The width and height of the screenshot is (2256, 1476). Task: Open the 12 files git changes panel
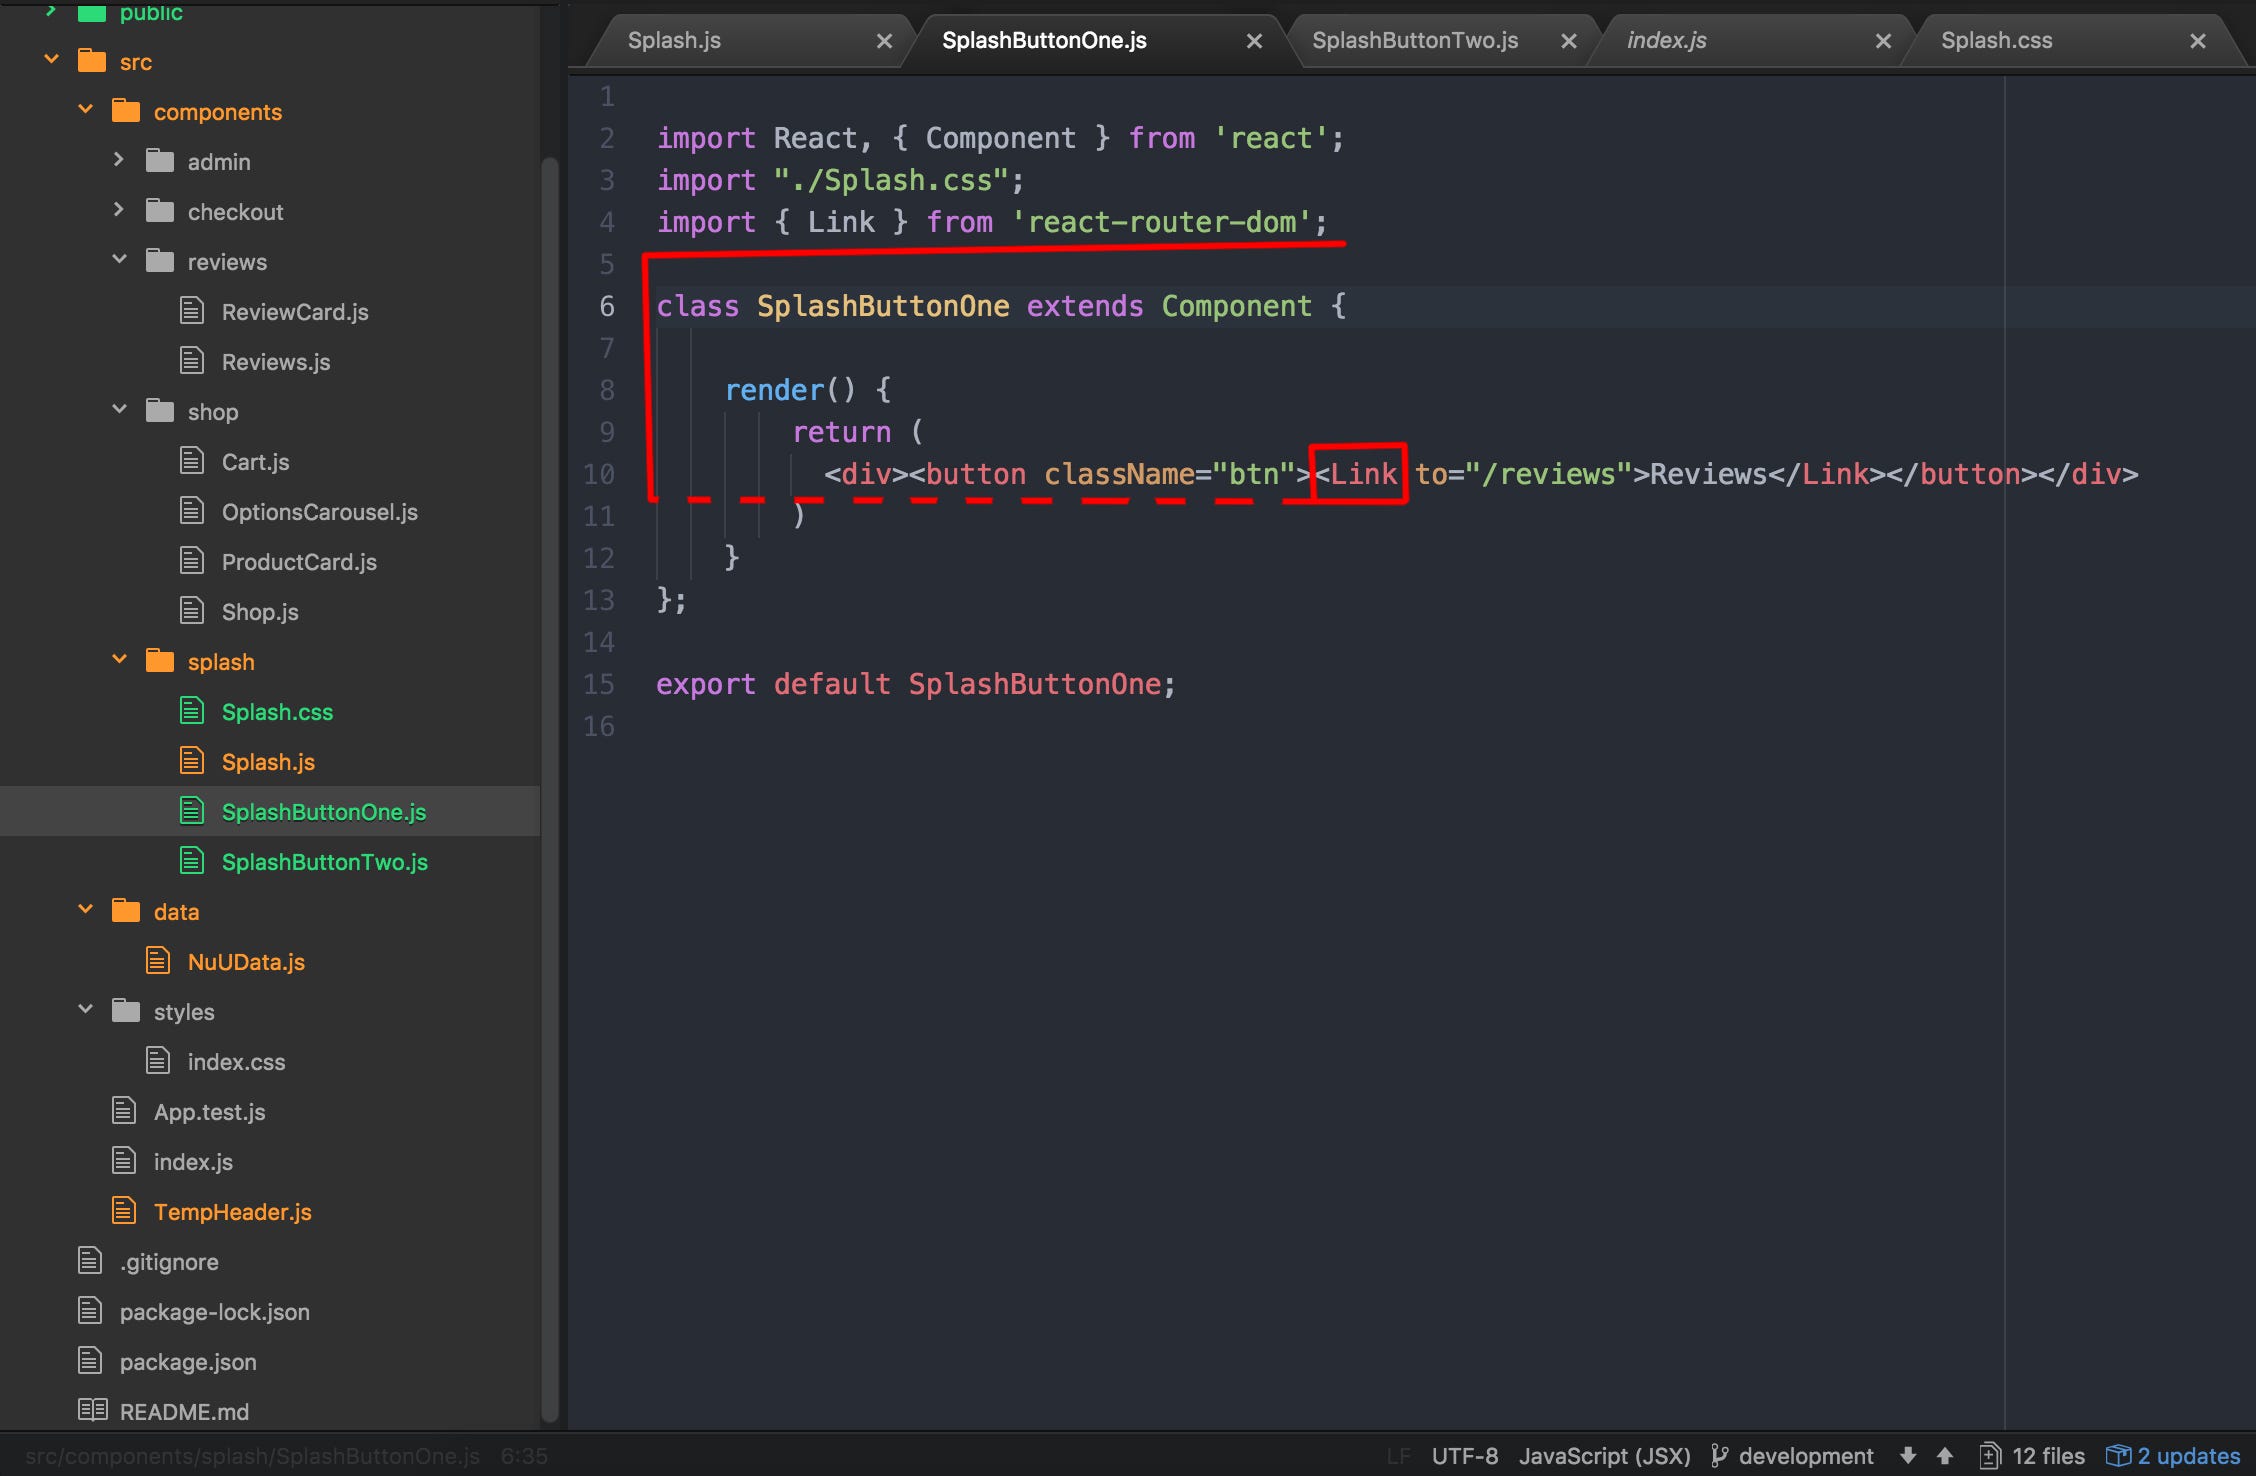2033,1455
